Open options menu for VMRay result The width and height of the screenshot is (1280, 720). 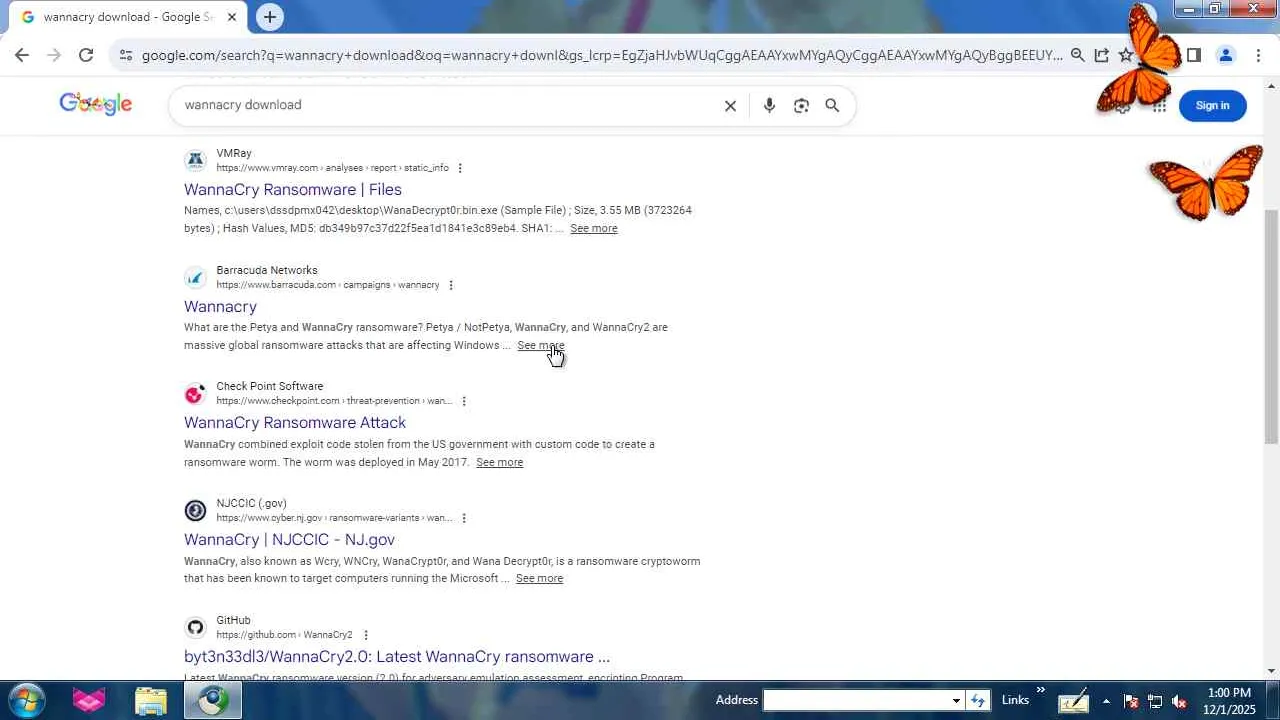[x=460, y=168]
